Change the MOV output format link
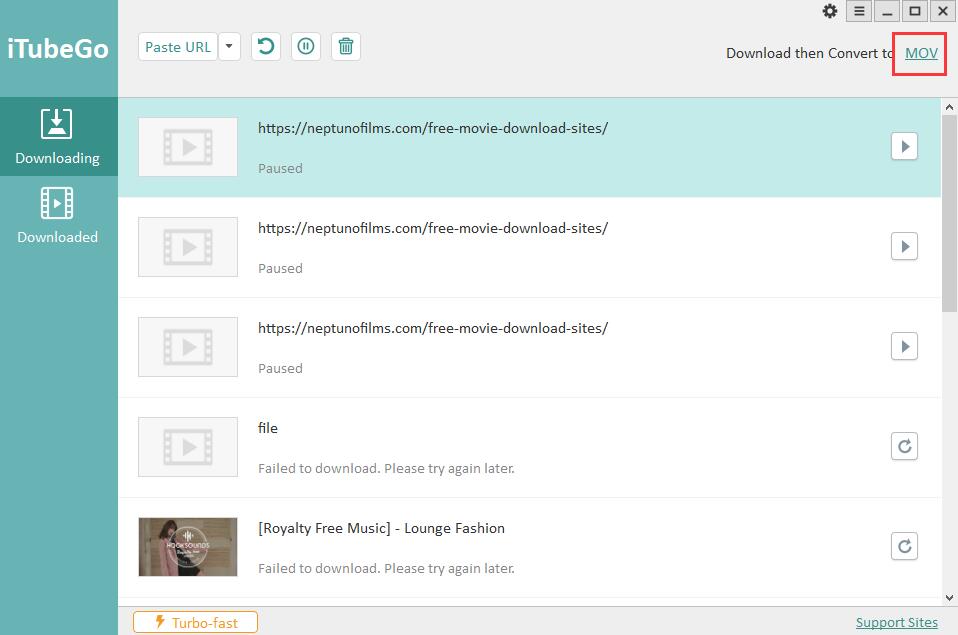Image resolution: width=958 pixels, height=635 pixels. pos(921,53)
